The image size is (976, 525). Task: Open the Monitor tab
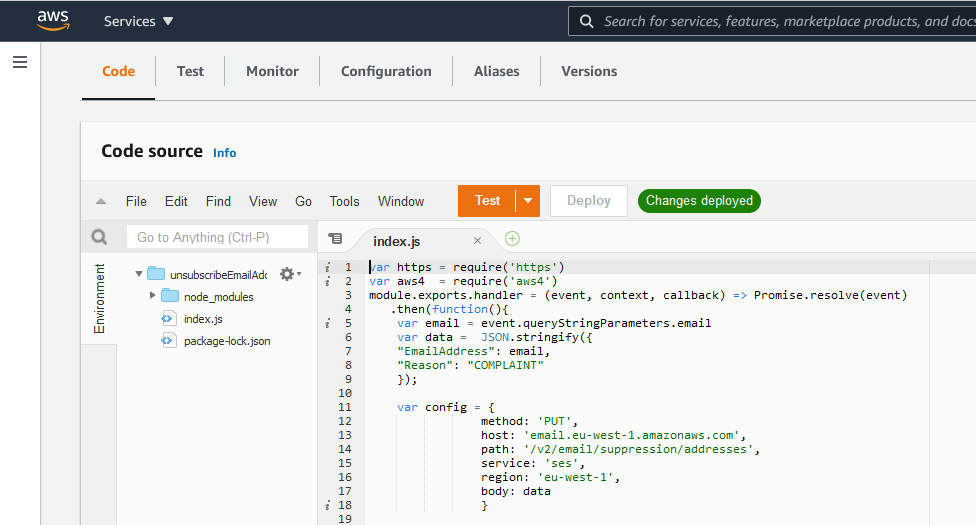click(272, 71)
